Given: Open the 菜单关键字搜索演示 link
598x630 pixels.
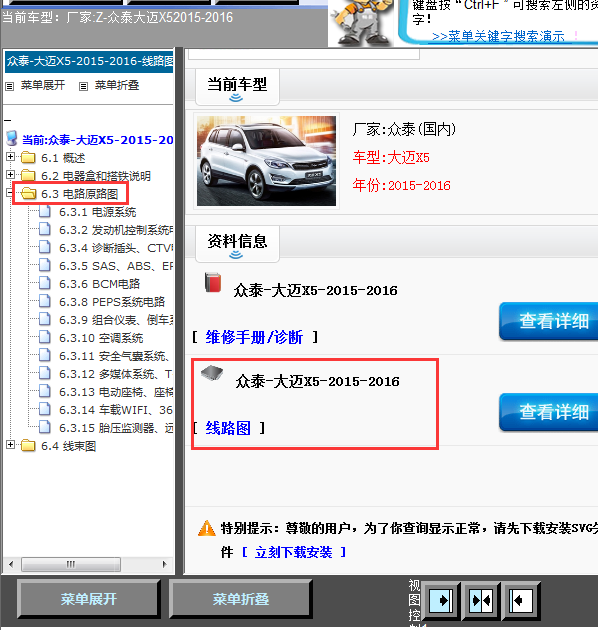Looking at the screenshot, I should point(498,37).
